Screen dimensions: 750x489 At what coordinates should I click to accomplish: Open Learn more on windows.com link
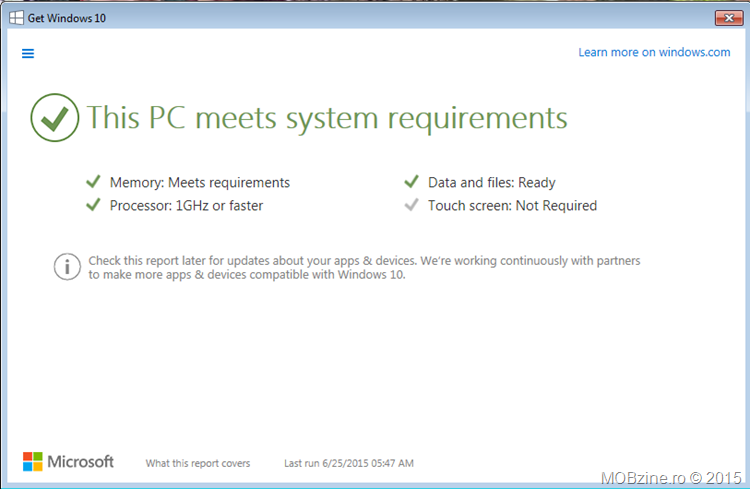(654, 52)
